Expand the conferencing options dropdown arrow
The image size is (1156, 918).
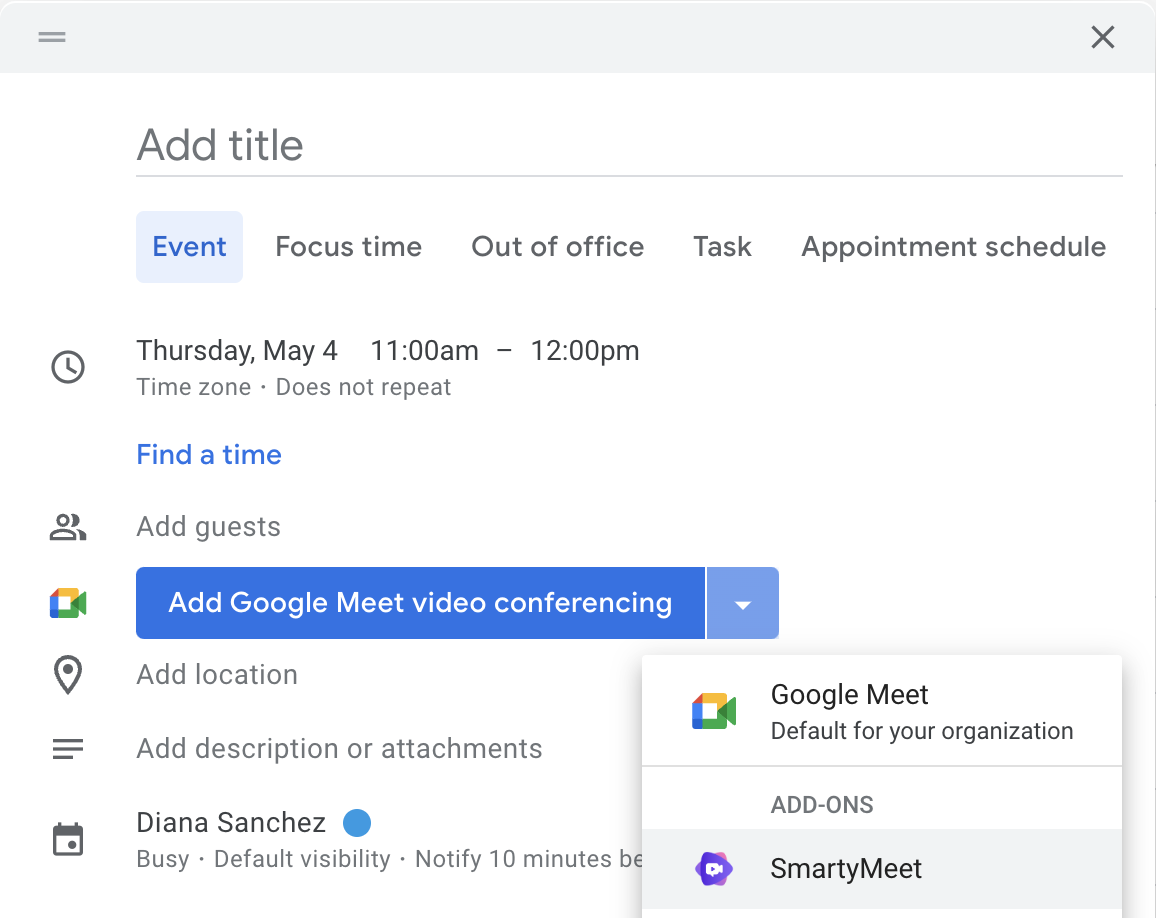click(742, 603)
